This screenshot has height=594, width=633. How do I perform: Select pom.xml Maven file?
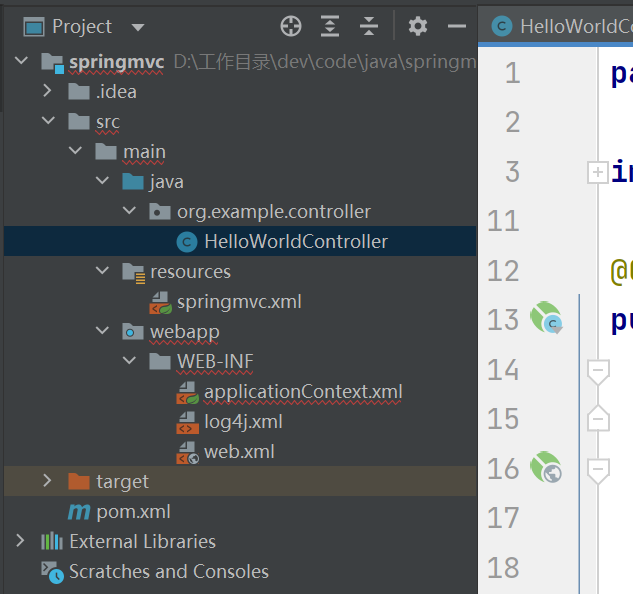[134, 512]
